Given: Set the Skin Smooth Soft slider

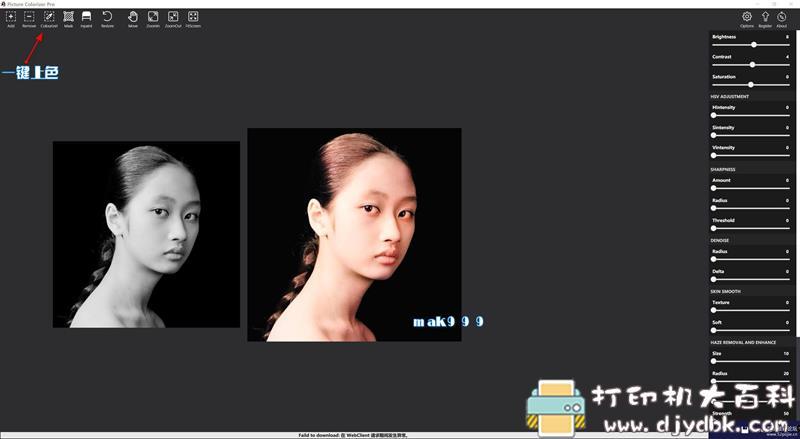Looking at the screenshot, I should 751,330.
